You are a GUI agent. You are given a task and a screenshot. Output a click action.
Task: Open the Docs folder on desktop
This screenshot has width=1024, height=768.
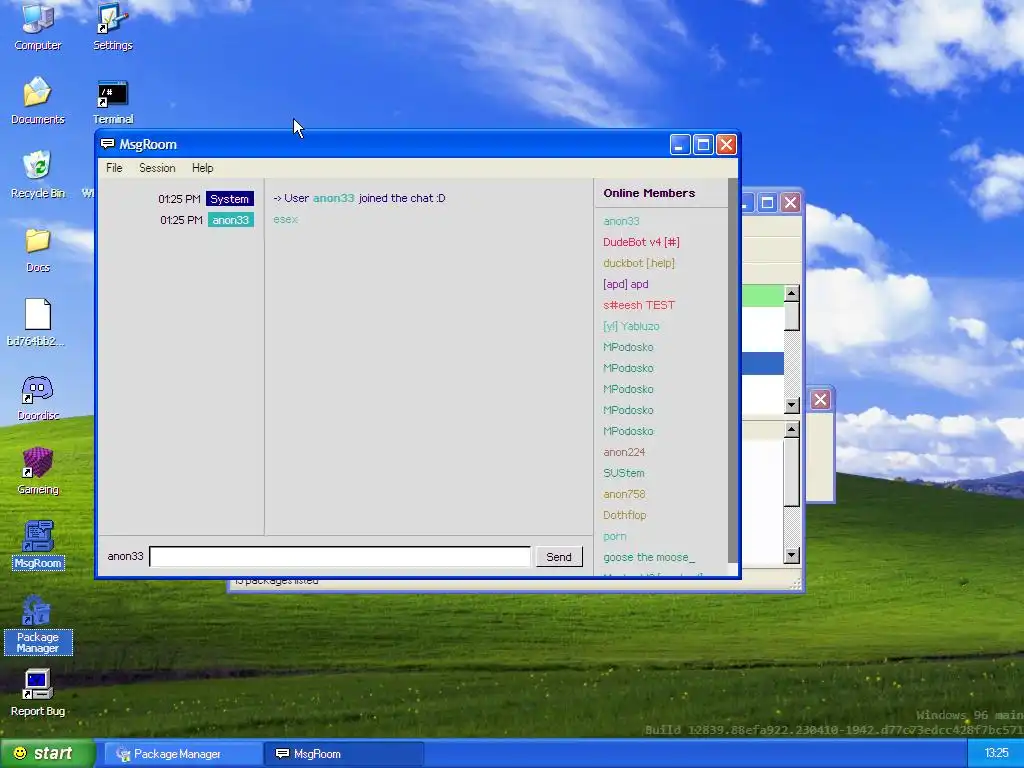(37, 249)
